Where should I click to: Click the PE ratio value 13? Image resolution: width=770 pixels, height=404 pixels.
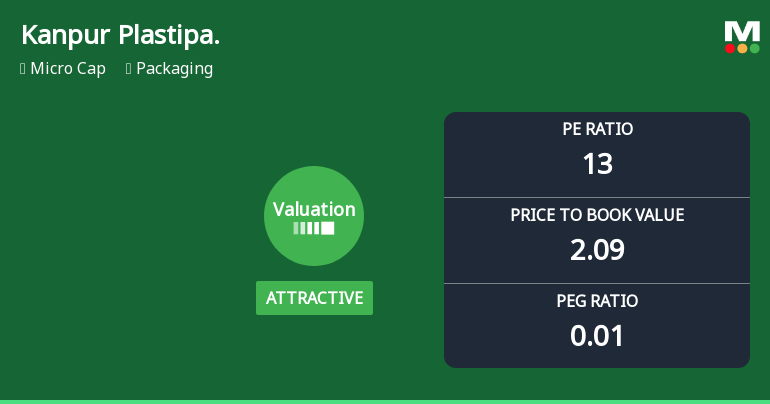pyautogui.click(x=597, y=163)
